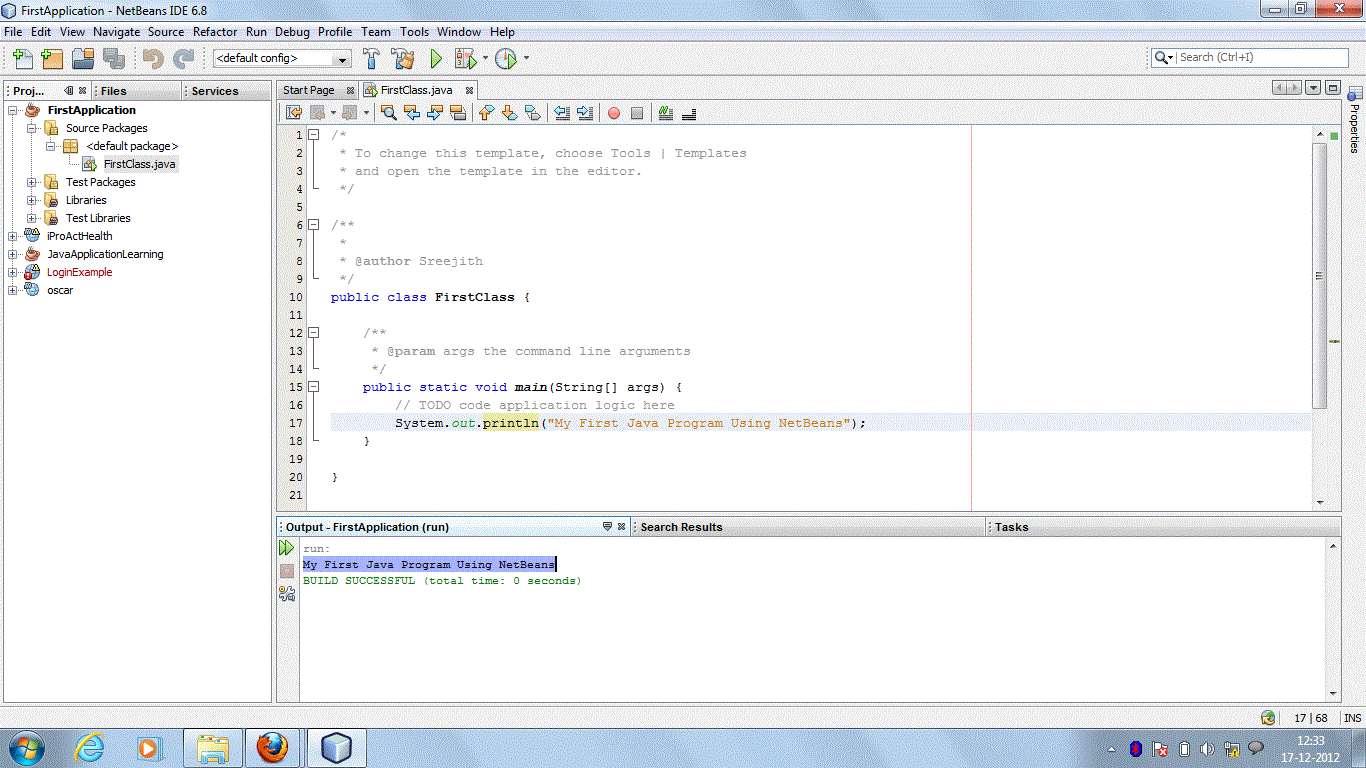Click the Undo arrow in the main toolbar
1366x768 pixels.
pyautogui.click(x=153, y=58)
